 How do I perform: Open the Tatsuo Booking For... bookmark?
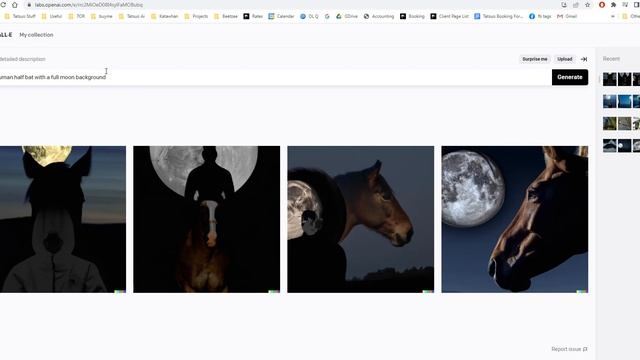click(499, 16)
